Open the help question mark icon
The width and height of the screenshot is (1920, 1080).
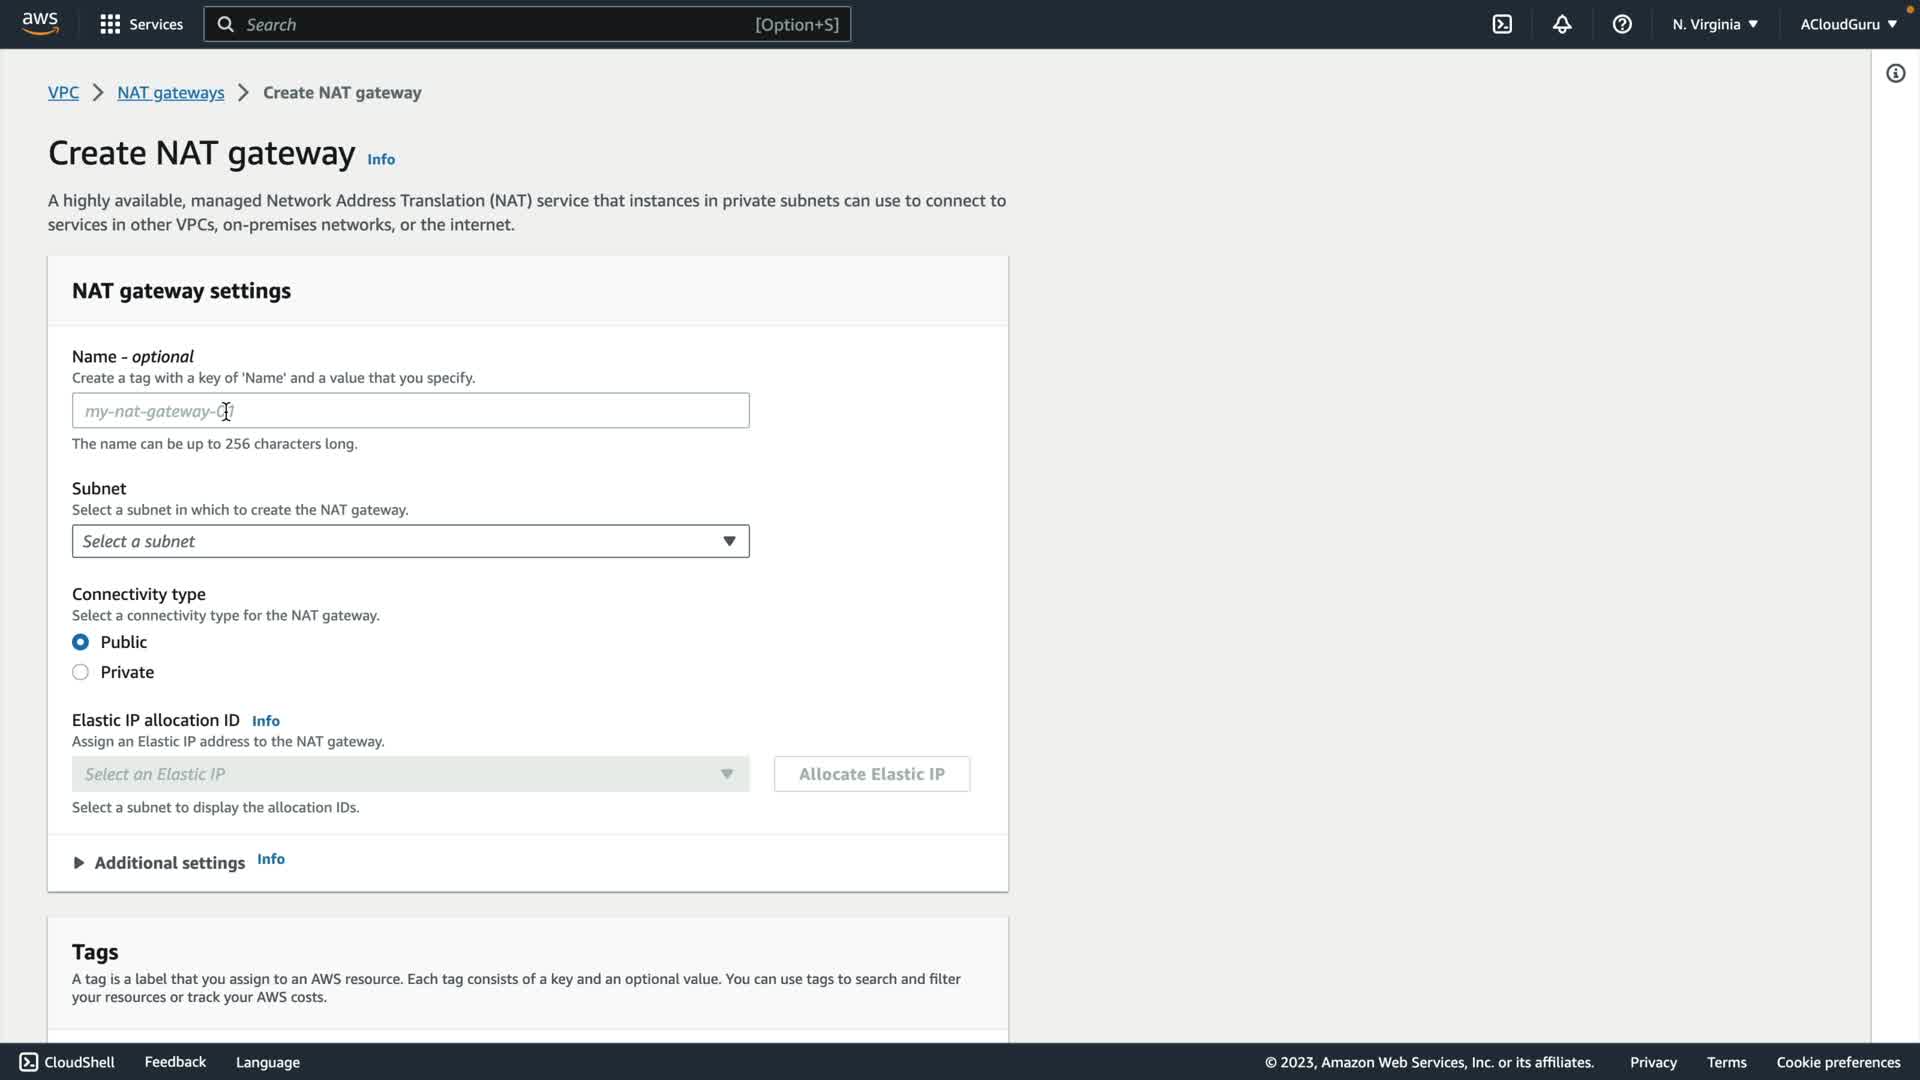tap(1622, 24)
